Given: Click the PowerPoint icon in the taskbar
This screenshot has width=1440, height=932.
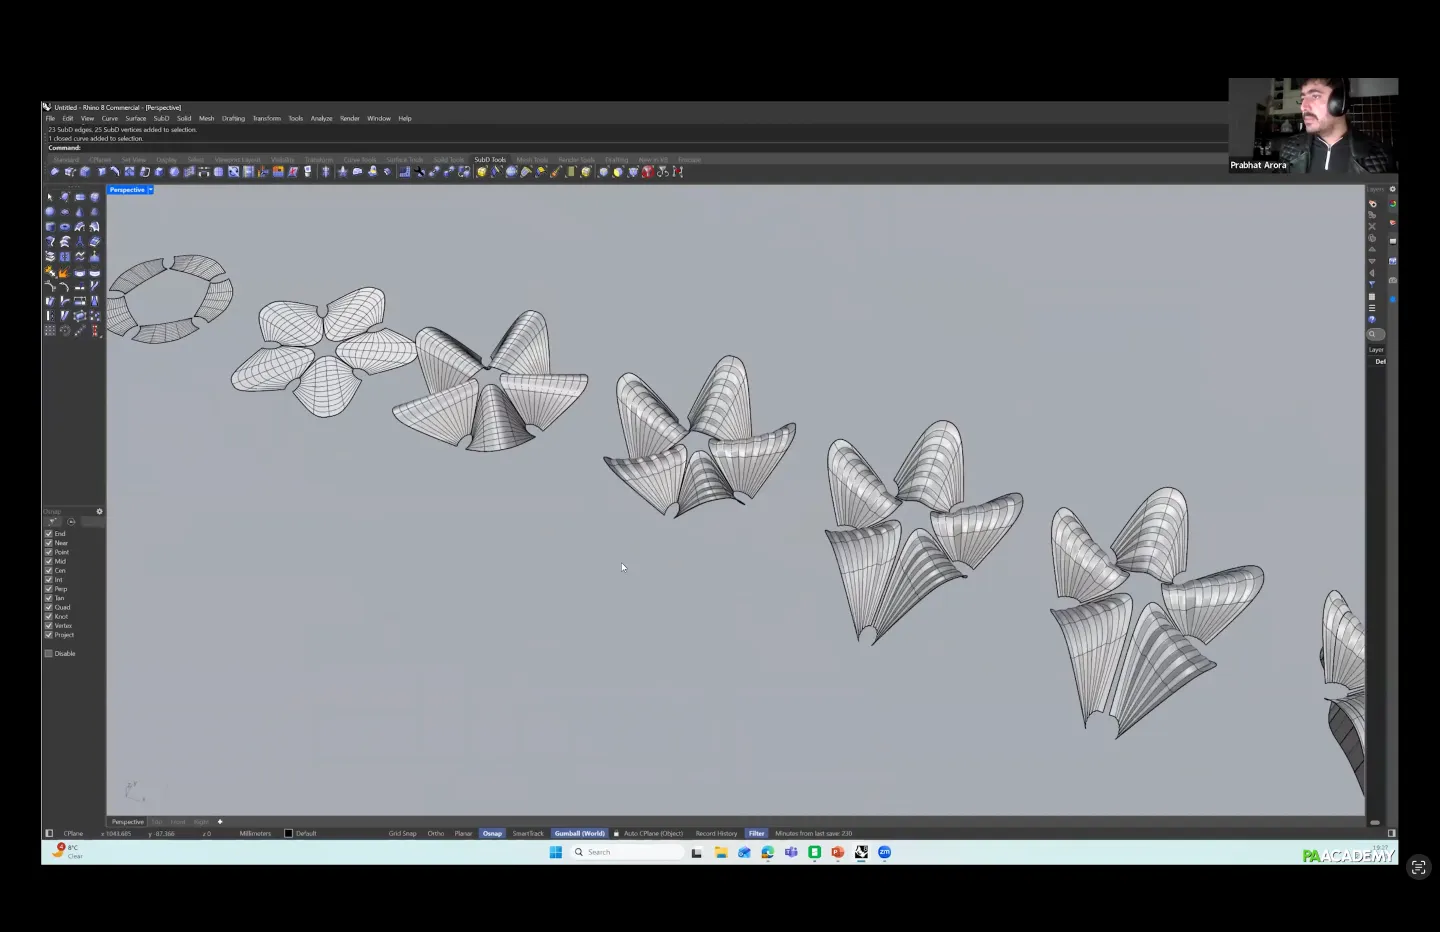Looking at the screenshot, I should [x=838, y=852].
